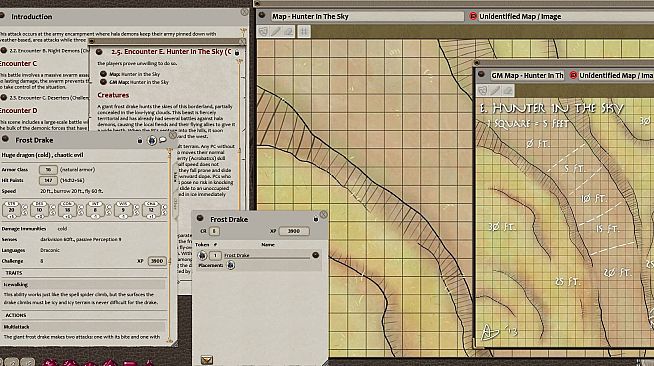654x366 pixels.
Task: Select eraser tool in GM Map window
Action: coord(508,90)
